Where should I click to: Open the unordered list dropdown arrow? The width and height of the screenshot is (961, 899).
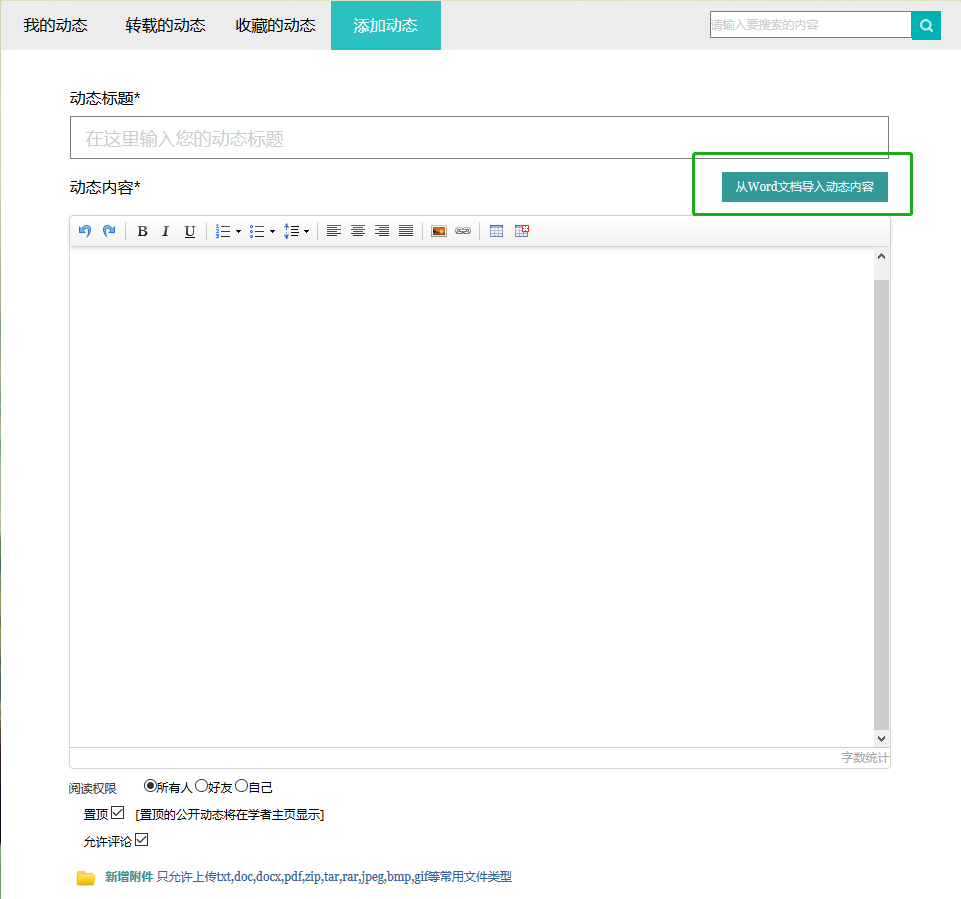[x=272, y=231]
